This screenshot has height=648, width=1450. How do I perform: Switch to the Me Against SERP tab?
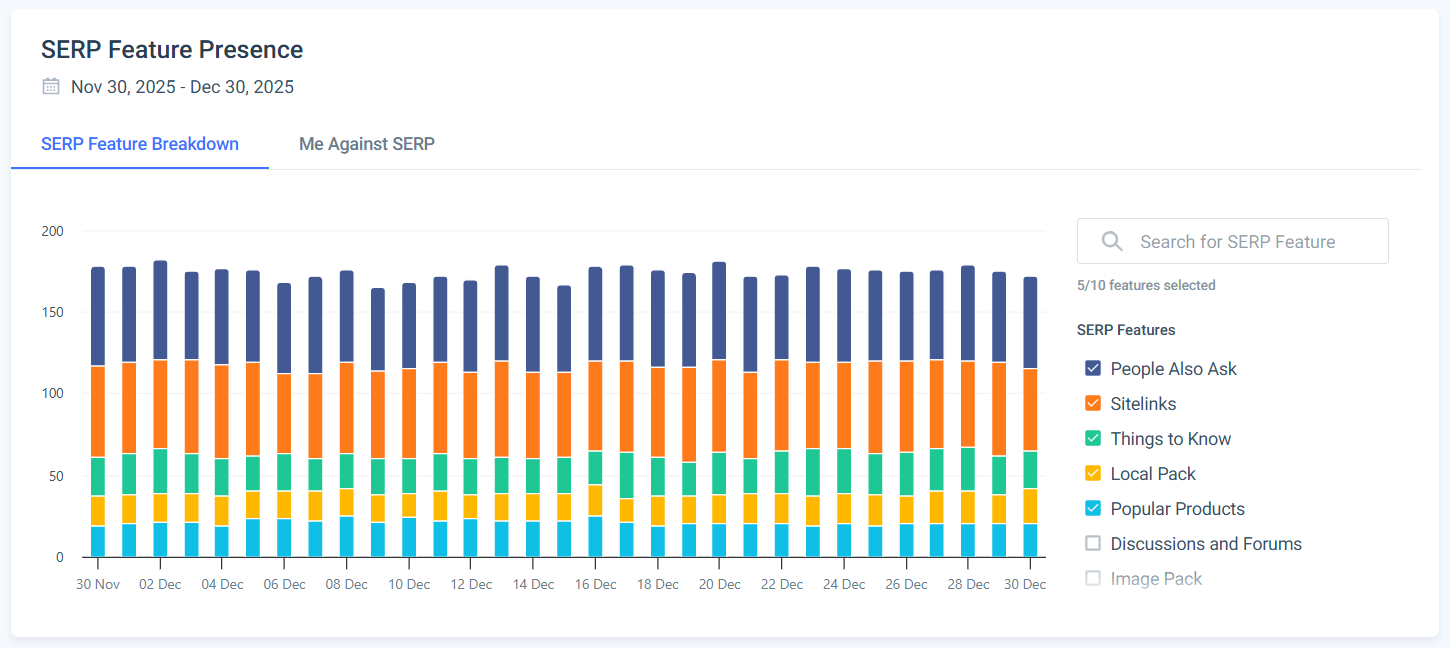click(366, 144)
